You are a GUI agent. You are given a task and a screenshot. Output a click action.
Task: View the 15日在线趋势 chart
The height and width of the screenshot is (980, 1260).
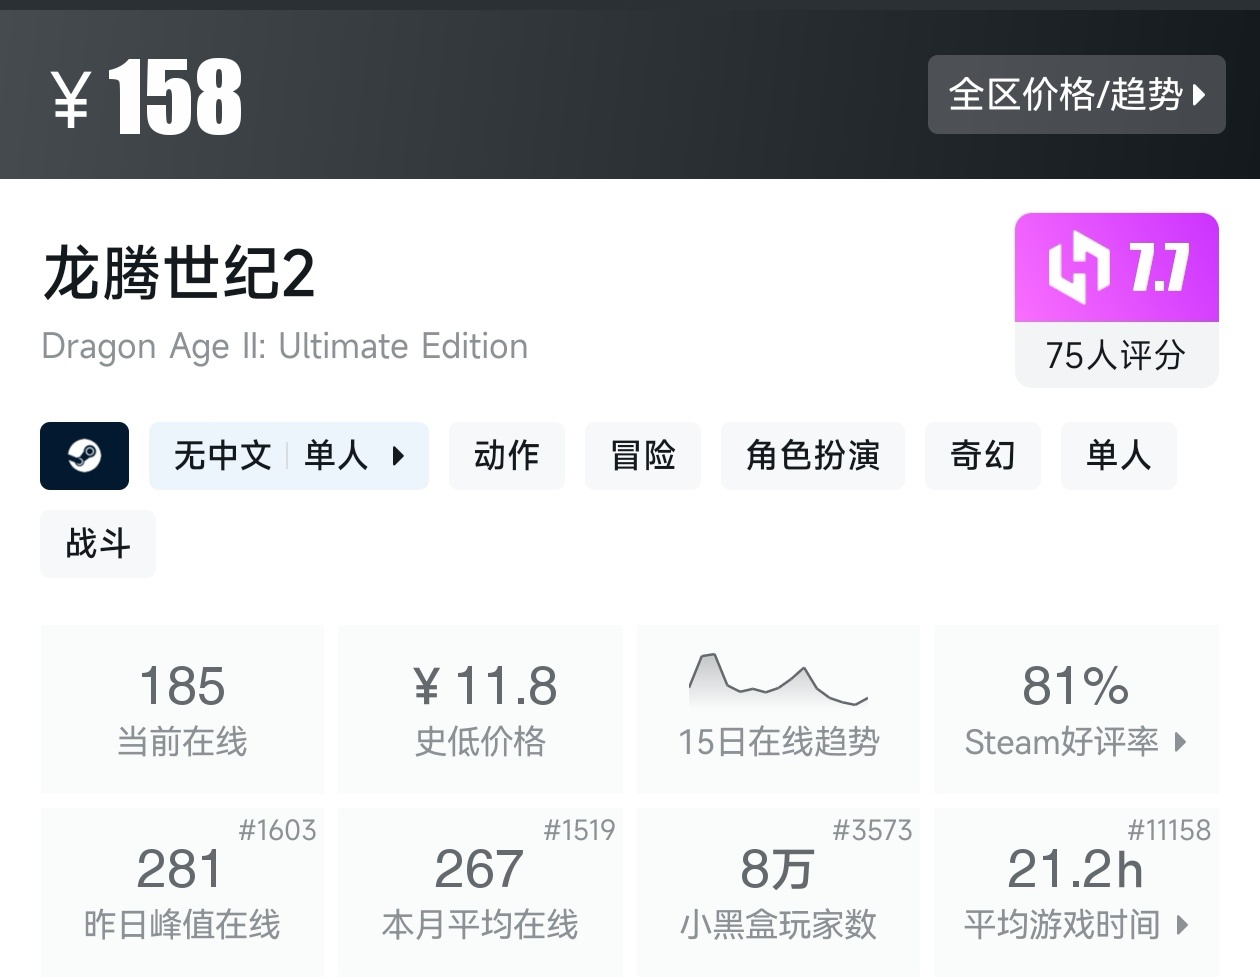click(778, 708)
